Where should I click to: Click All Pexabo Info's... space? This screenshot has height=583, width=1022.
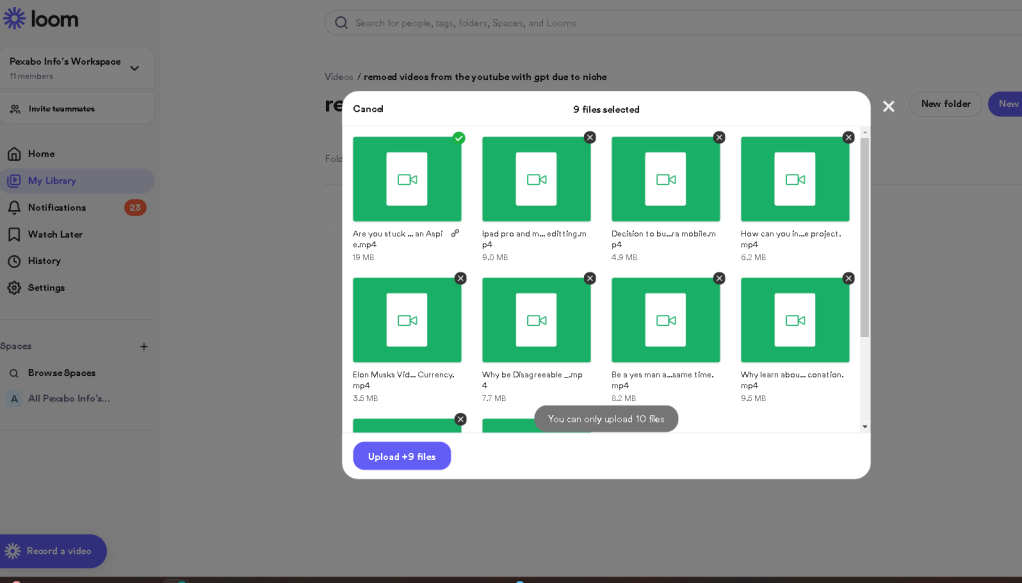(69, 398)
